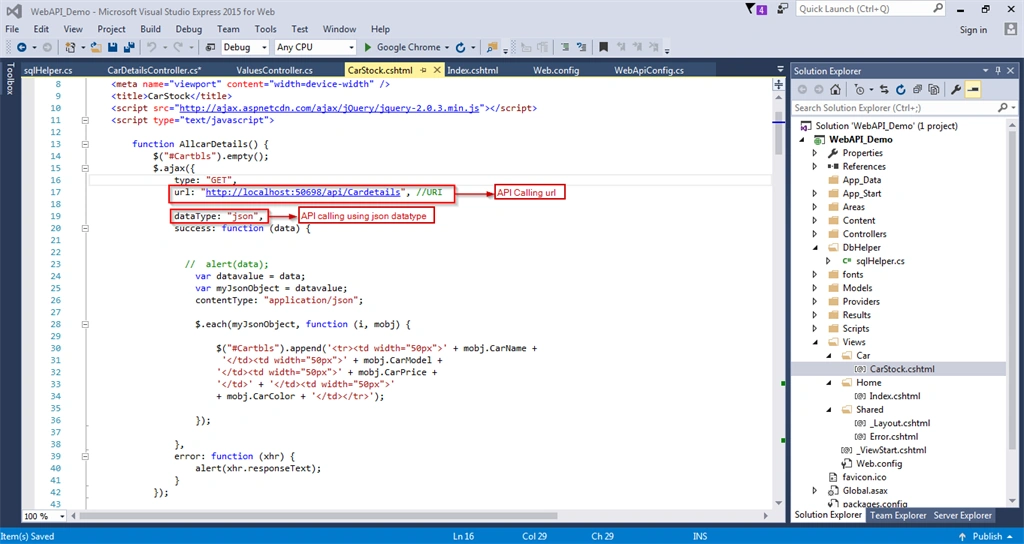Select CarStock.cshtml in Solution Explorer

coord(902,369)
